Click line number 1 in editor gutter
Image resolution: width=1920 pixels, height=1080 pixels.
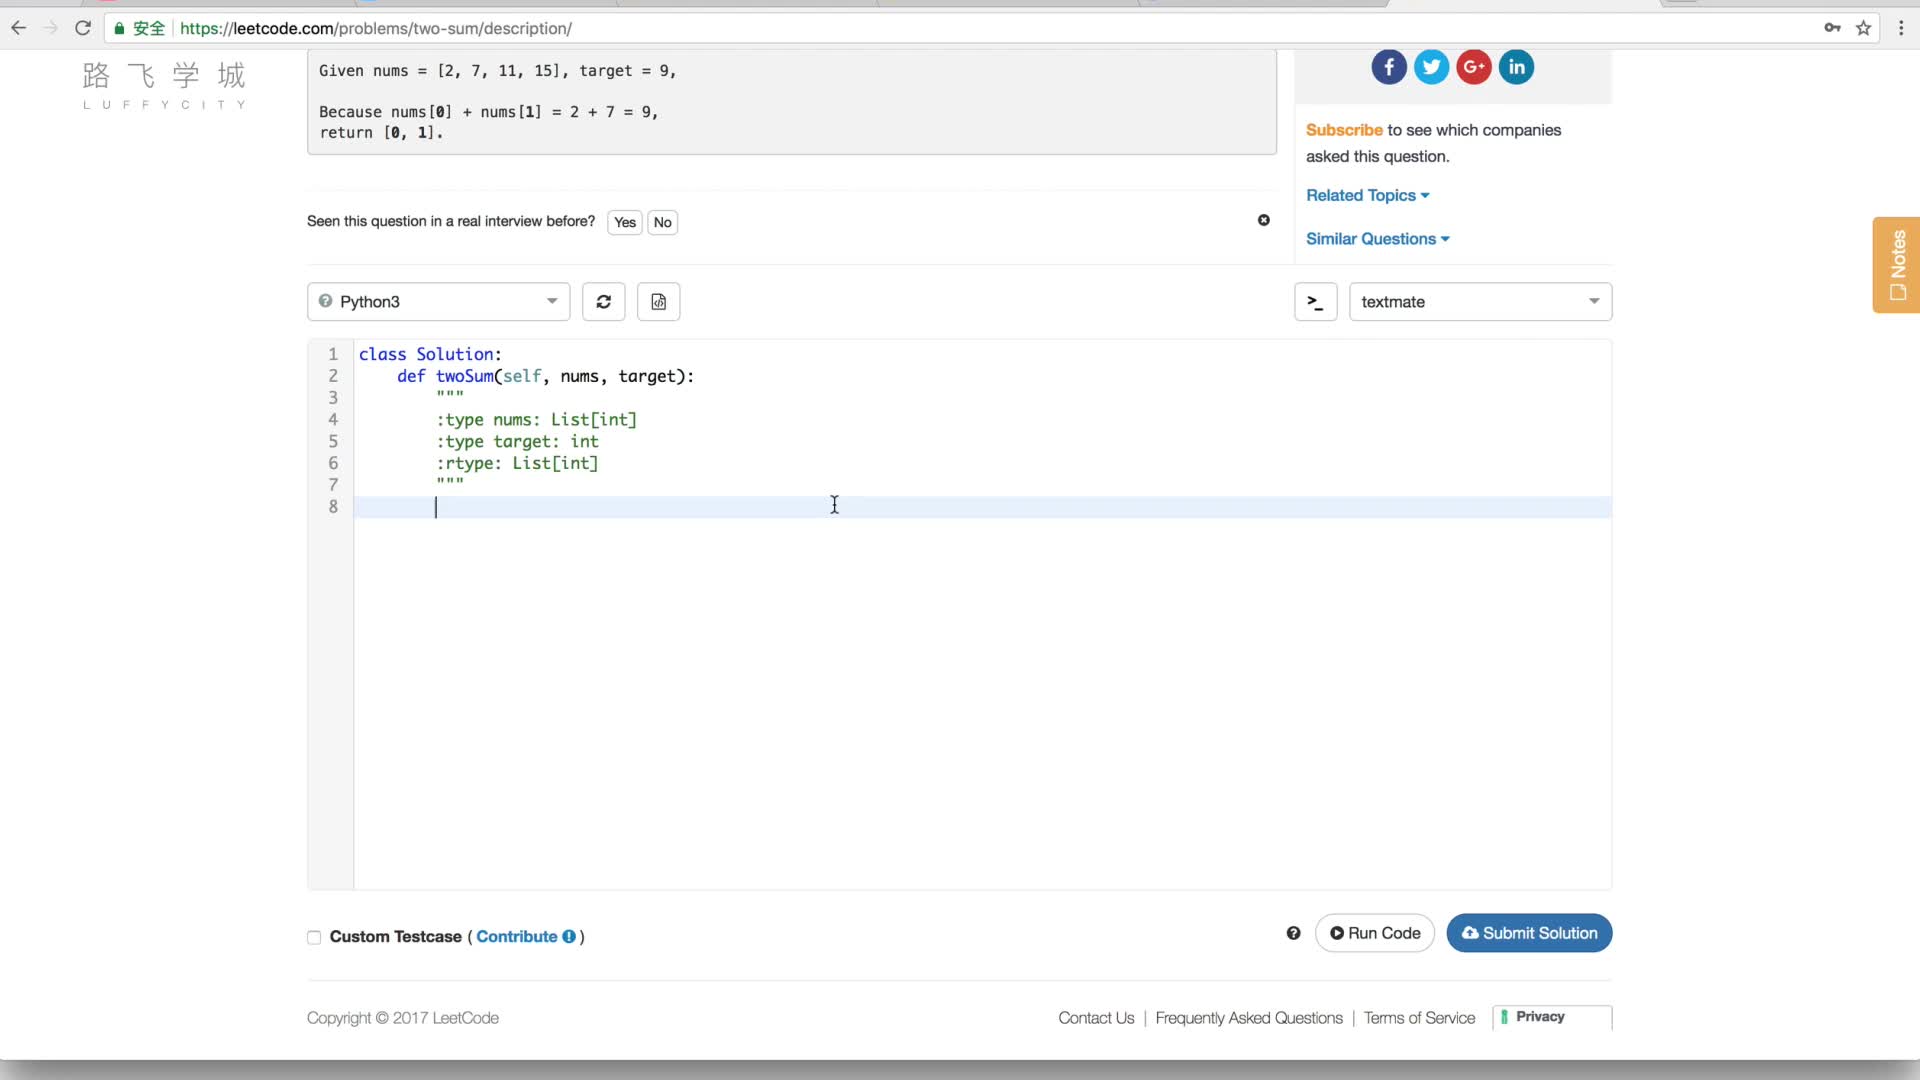(333, 354)
